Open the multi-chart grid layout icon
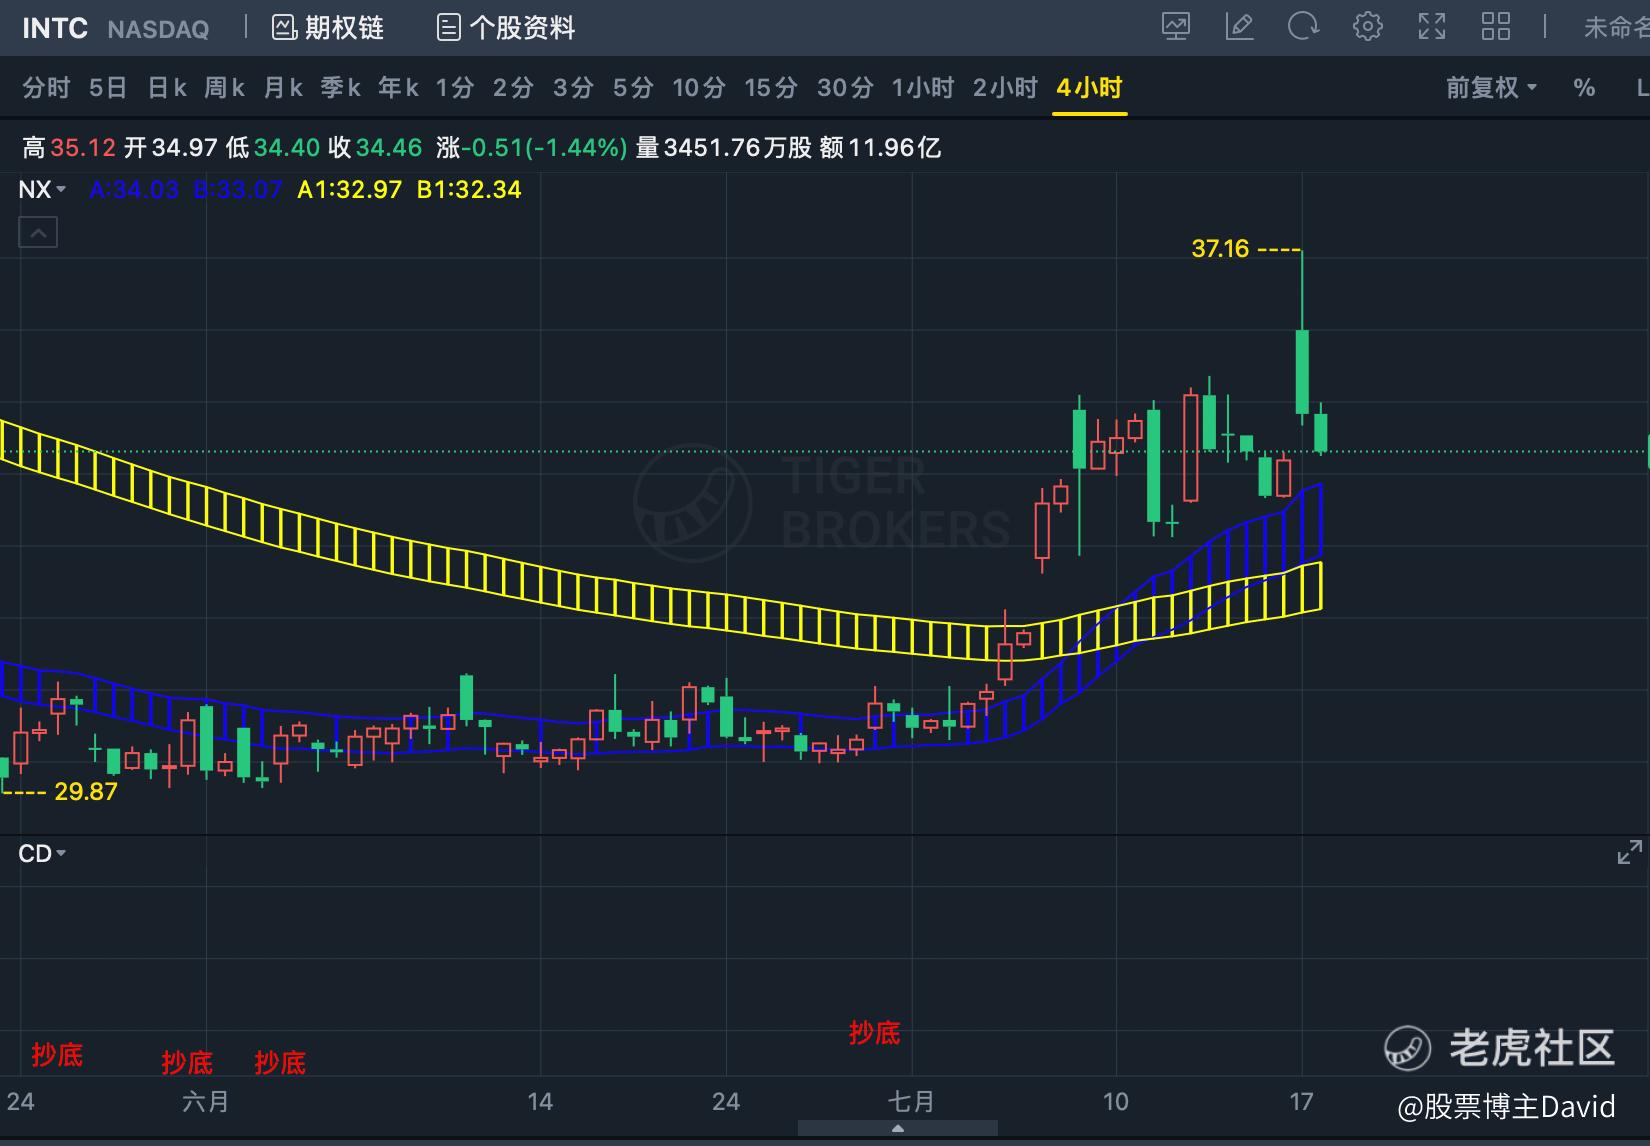Image resolution: width=1650 pixels, height=1146 pixels. coord(1496,26)
